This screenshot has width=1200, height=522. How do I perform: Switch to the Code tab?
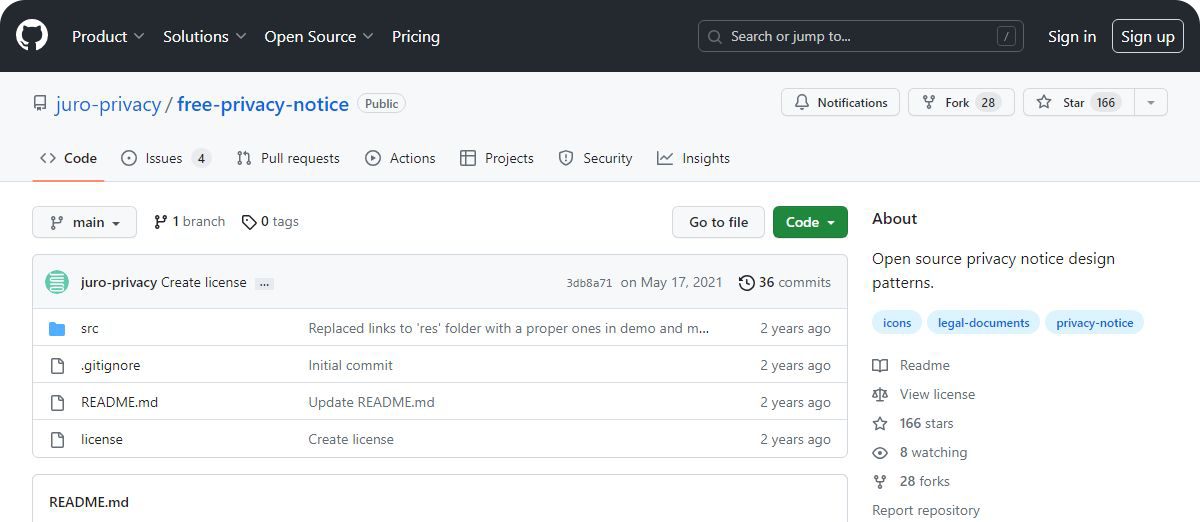point(68,158)
